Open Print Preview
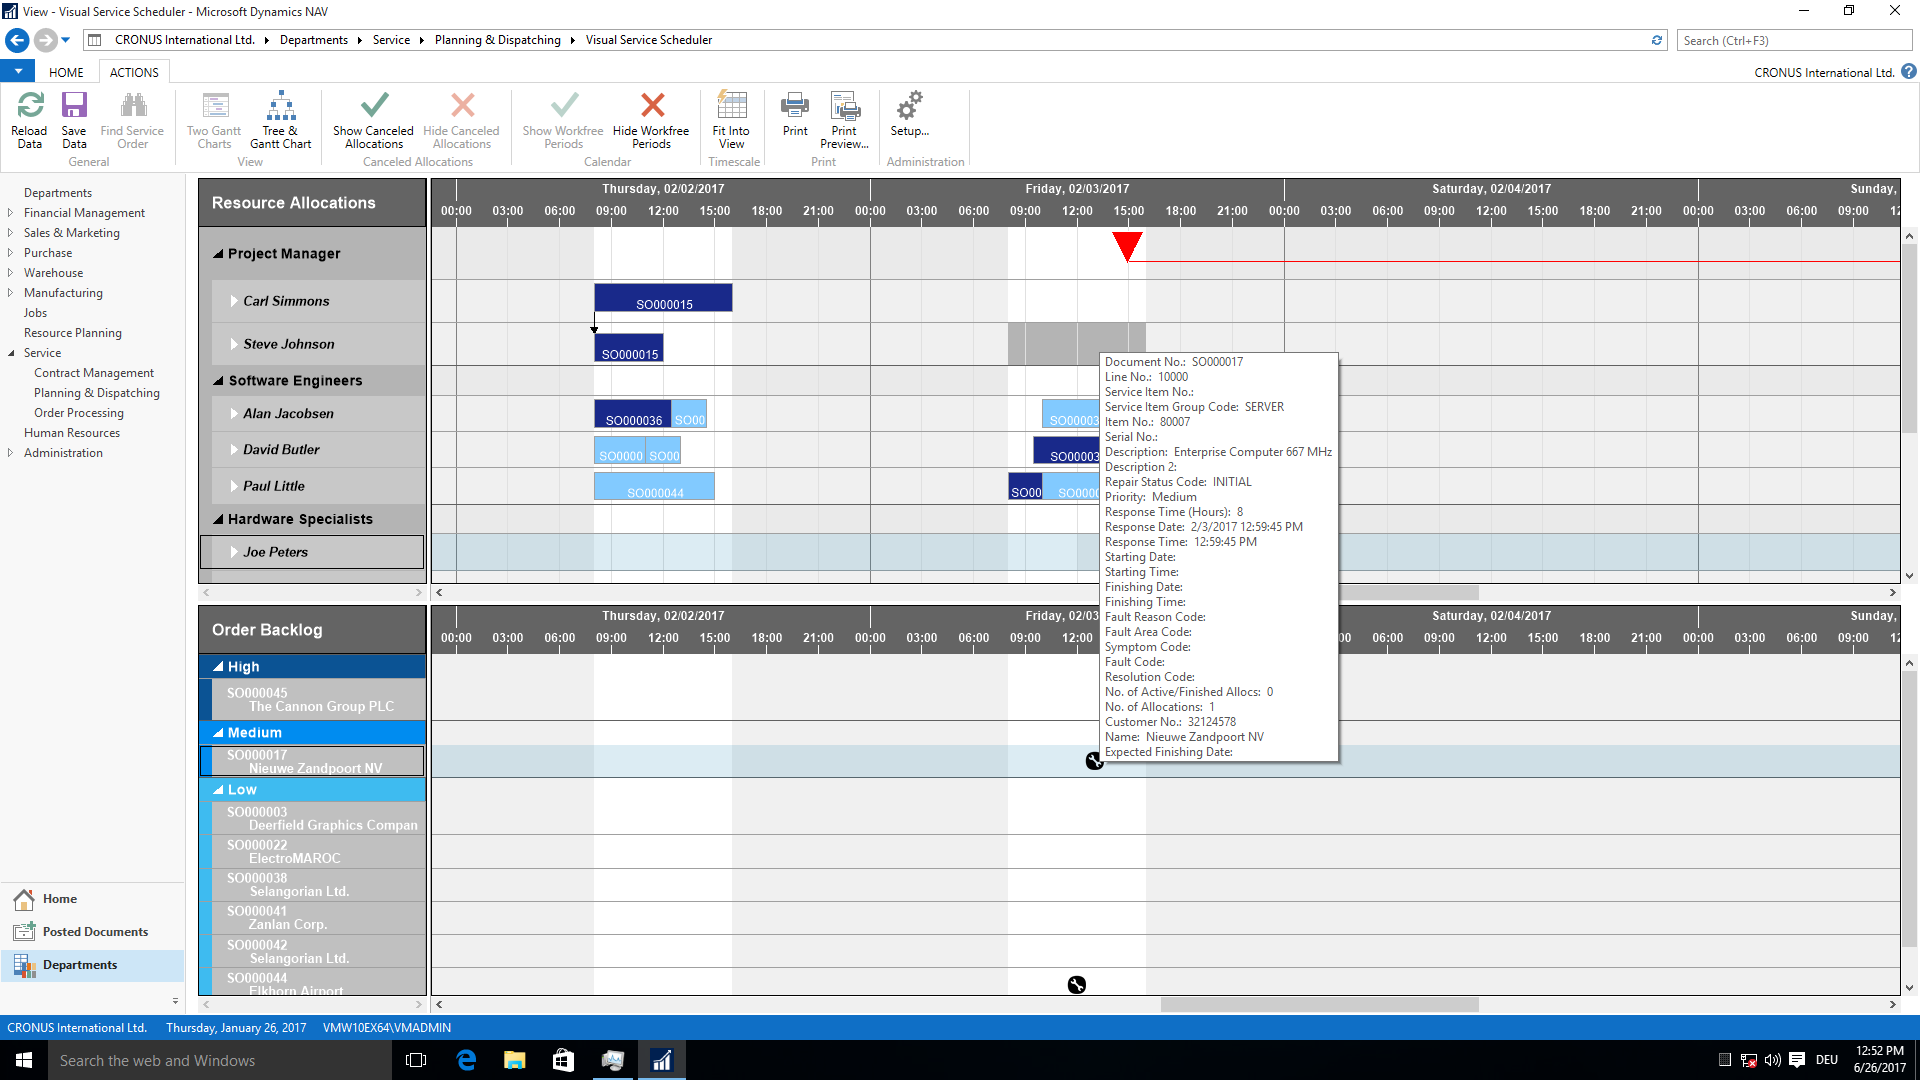 coord(844,120)
